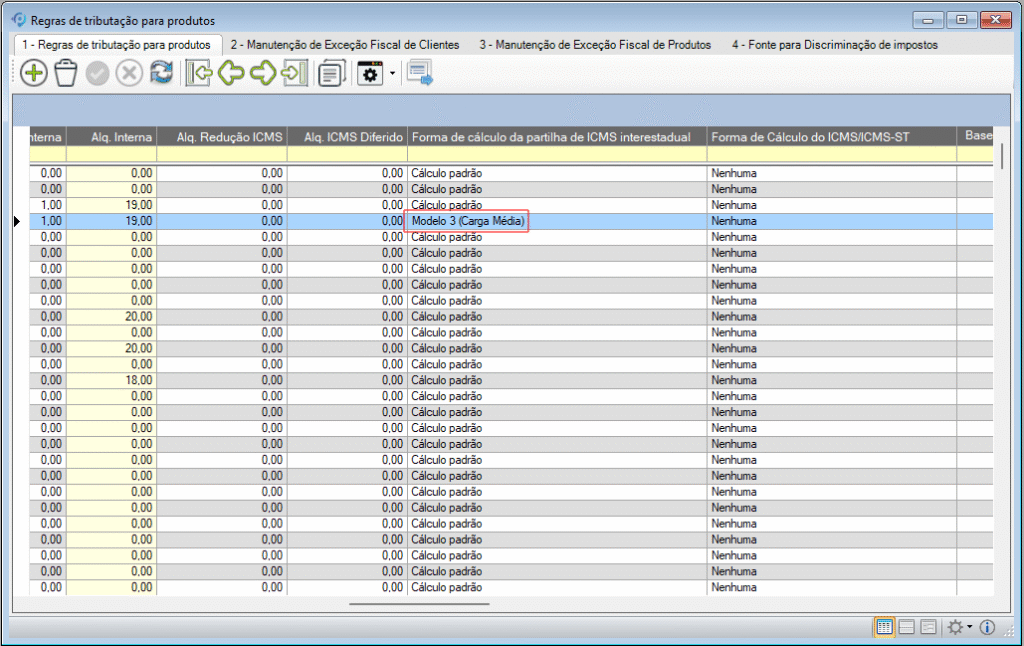Go to the first record arrow
1024x646 pixels.
(x=198, y=74)
